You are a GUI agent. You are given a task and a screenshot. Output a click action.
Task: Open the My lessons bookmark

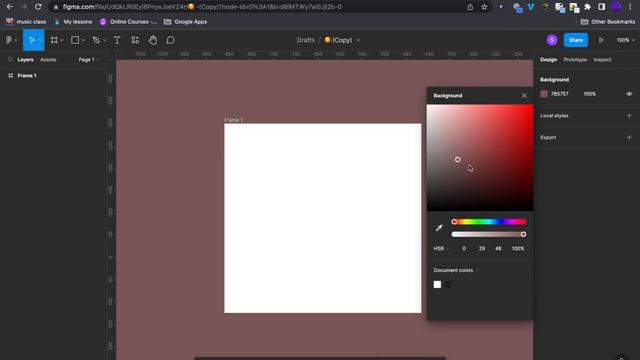[73, 22]
